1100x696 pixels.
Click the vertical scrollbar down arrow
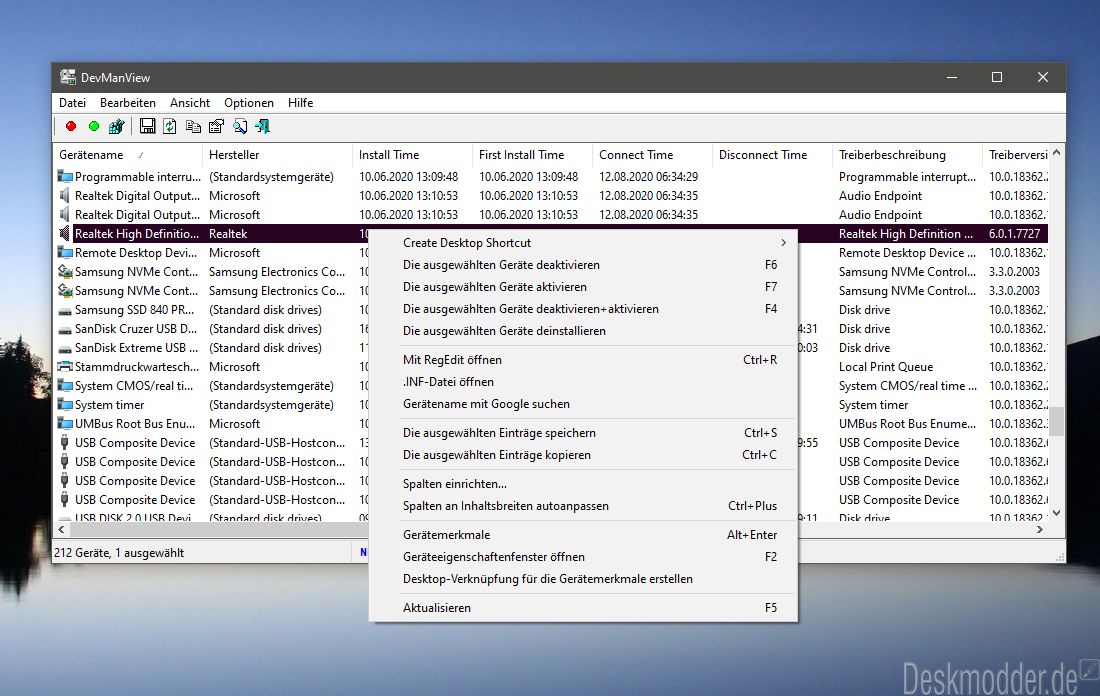[1057, 513]
